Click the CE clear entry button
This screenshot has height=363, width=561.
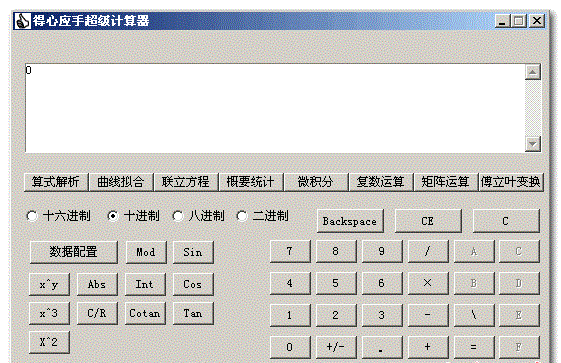[428, 221]
